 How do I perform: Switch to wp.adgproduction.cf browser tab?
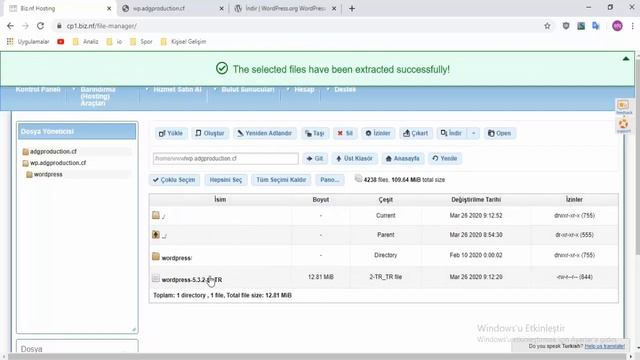point(173,9)
